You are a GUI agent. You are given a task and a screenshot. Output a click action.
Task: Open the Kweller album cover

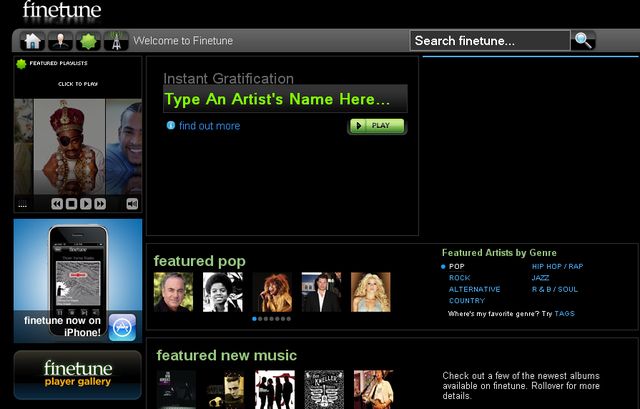coord(324,389)
